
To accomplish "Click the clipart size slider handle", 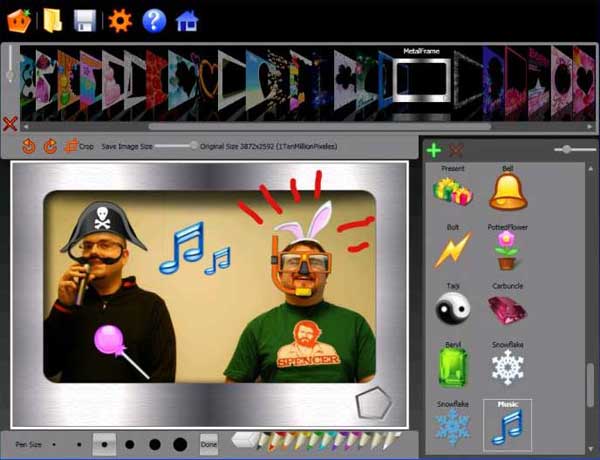I will 567,149.
